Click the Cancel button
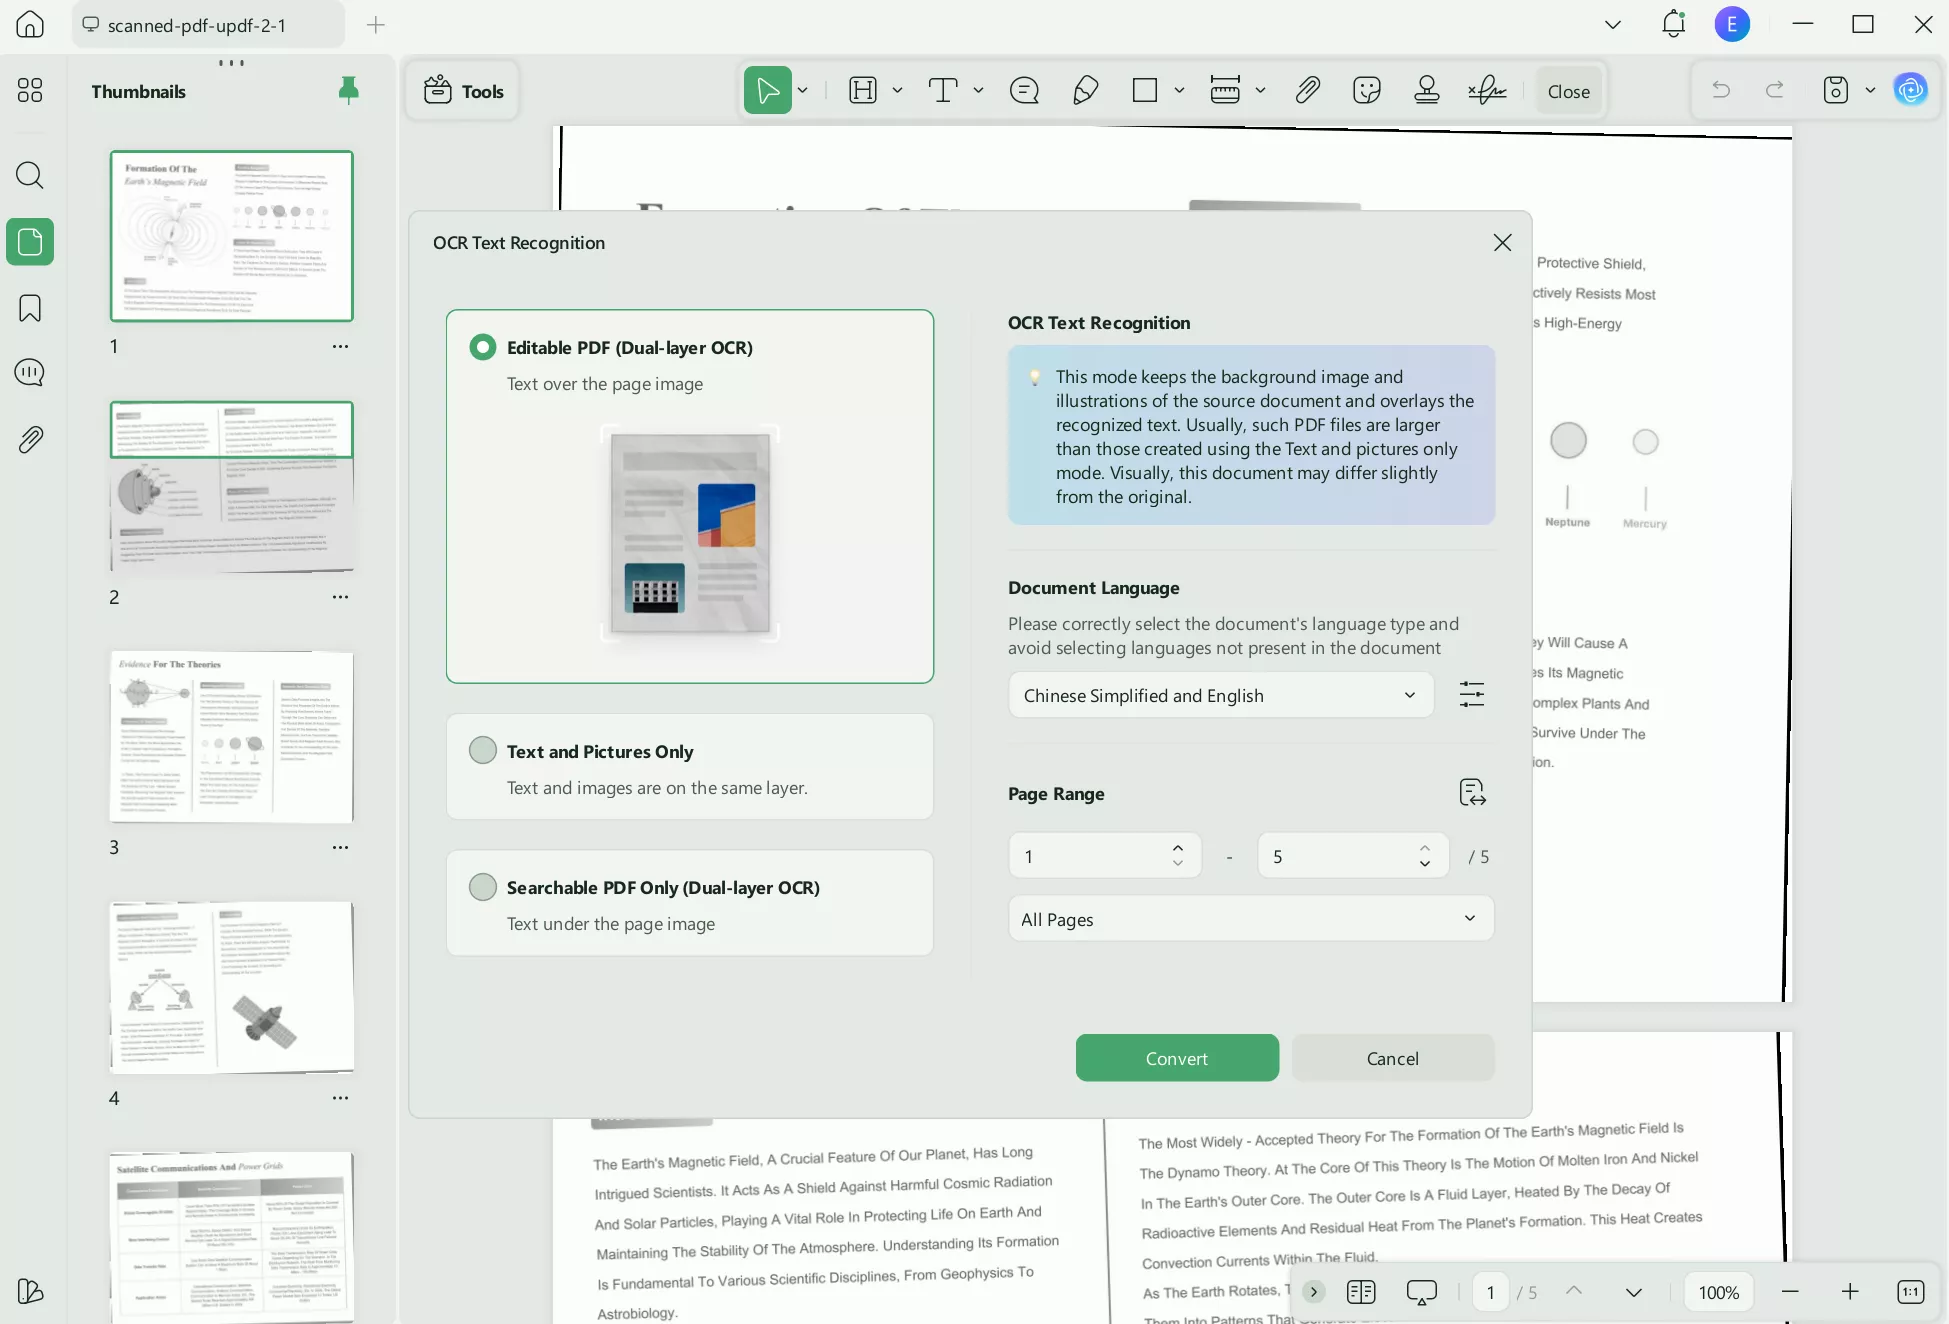This screenshot has width=1949, height=1324. [x=1392, y=1058]
